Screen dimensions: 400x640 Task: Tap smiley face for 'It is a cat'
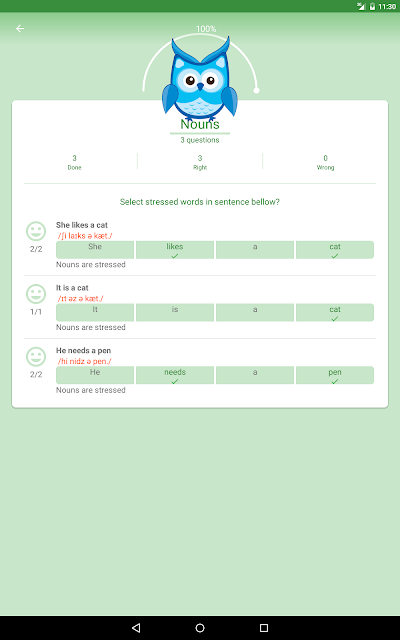click(x=36, y=294)
